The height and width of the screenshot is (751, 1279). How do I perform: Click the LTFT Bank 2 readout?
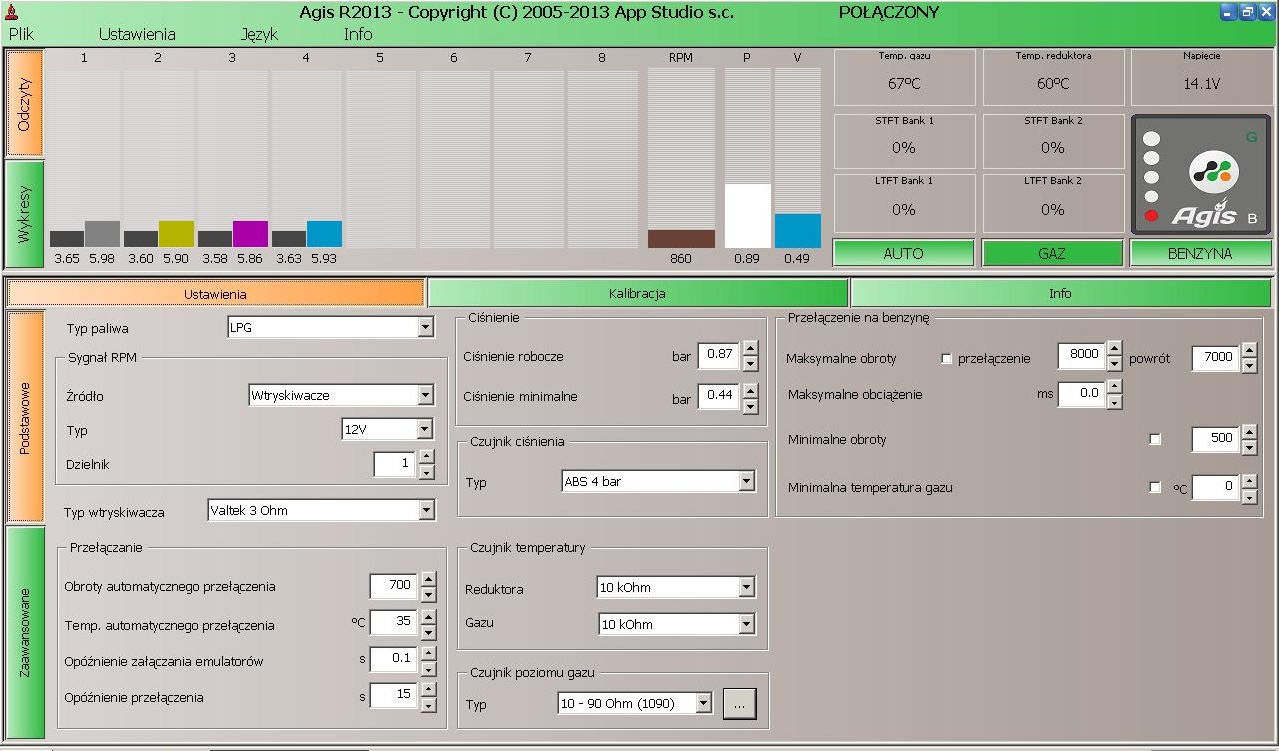click(1053, 203)
